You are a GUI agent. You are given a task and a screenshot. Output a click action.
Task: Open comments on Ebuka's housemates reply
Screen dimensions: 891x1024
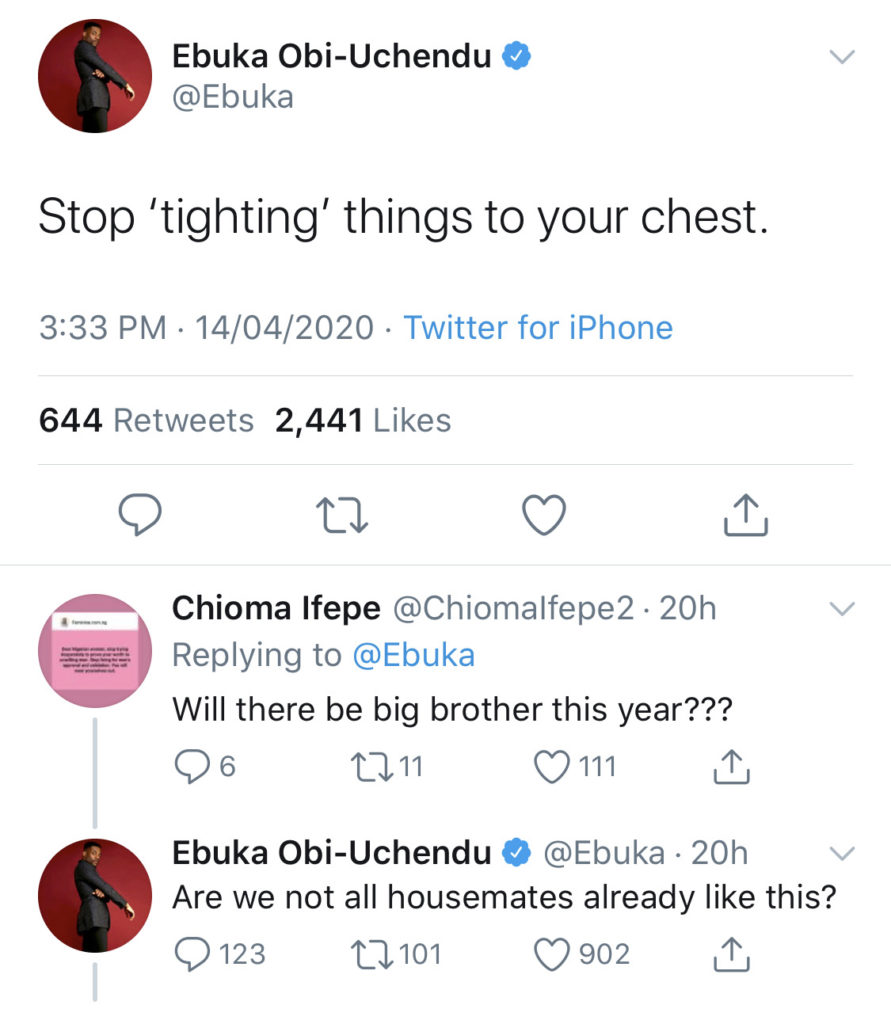click(191, 954)
